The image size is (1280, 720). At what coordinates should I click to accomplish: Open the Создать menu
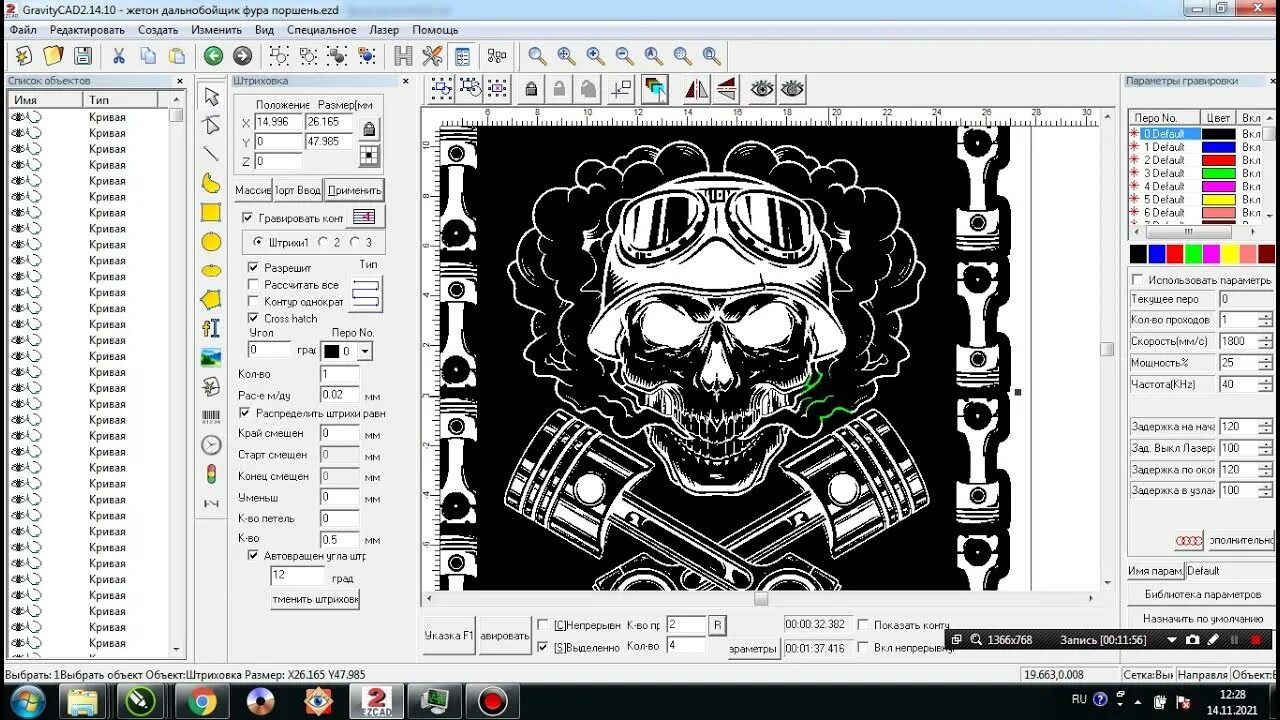click(x=158, y=30)
